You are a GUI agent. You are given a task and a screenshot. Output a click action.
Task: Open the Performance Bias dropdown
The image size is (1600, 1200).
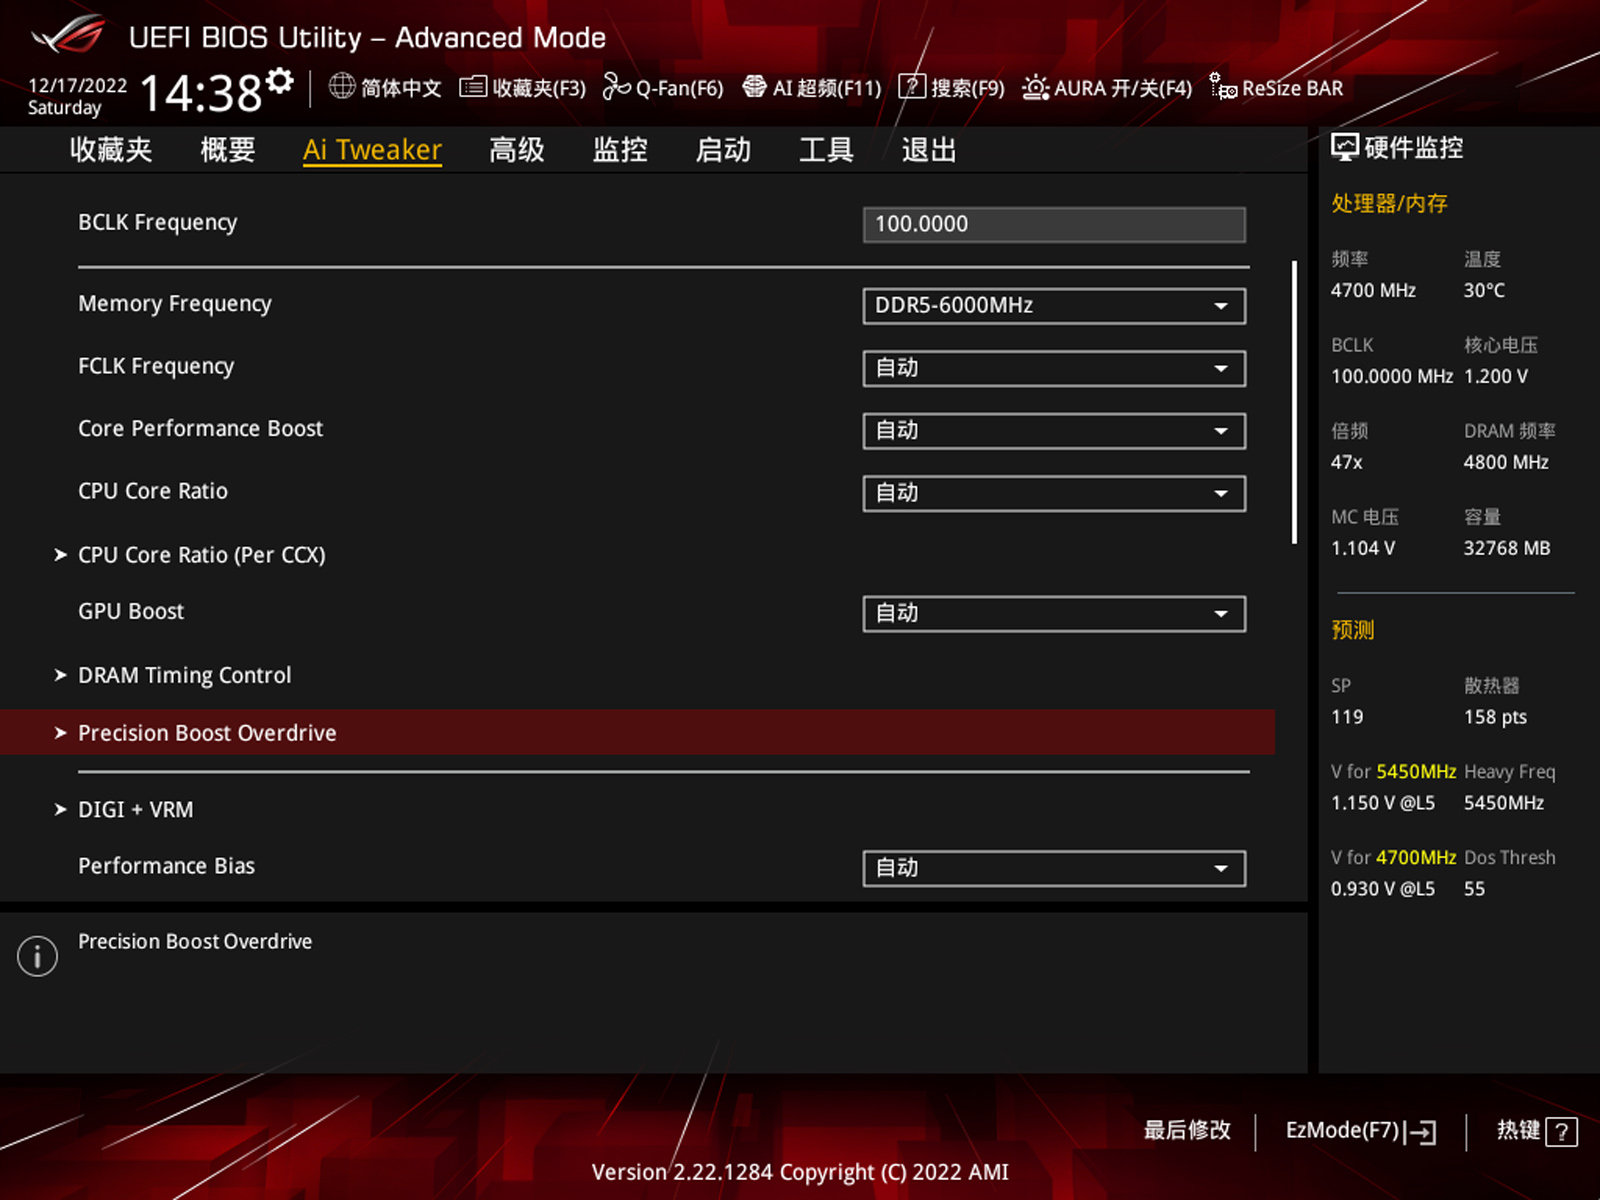(x=1054, y=868)
